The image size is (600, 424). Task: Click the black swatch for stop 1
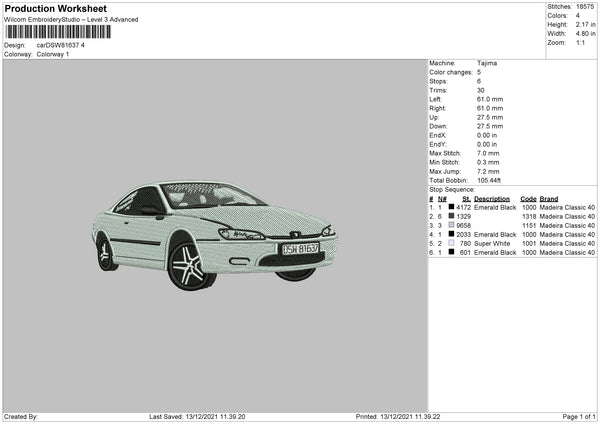point(451,207)
